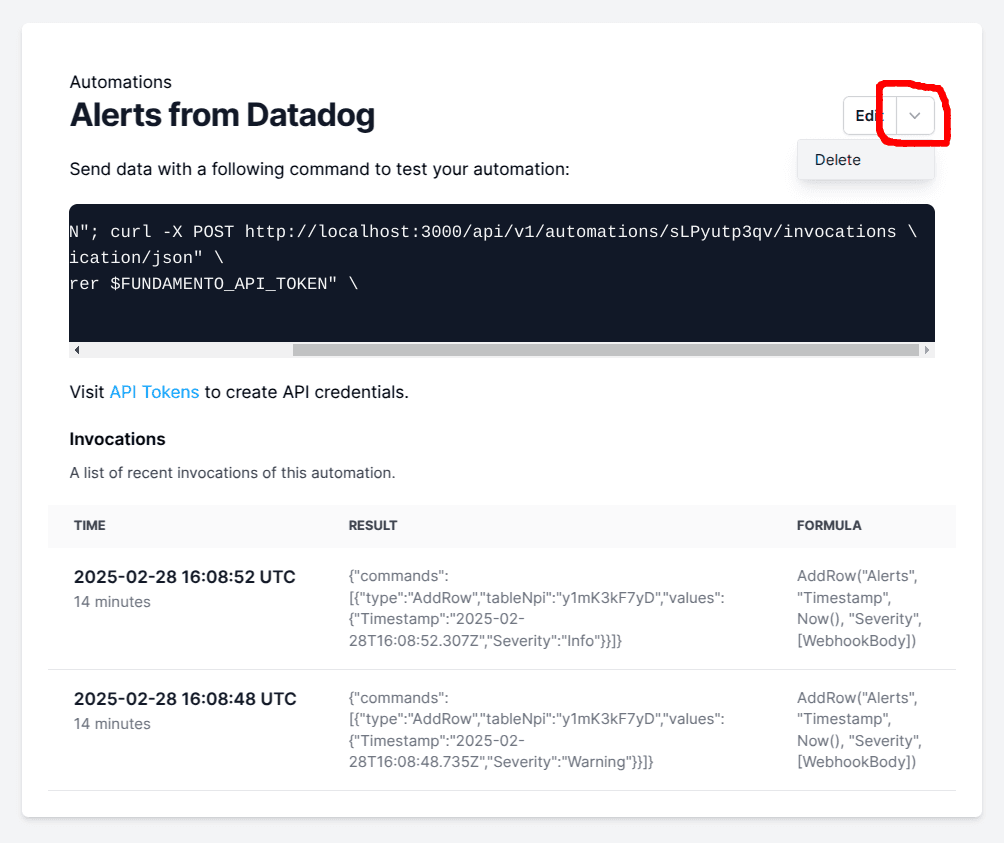Click the result JSON with Severity Warning
The height and width of the screenshot is (843, 1004).
(x=536, y=730)
